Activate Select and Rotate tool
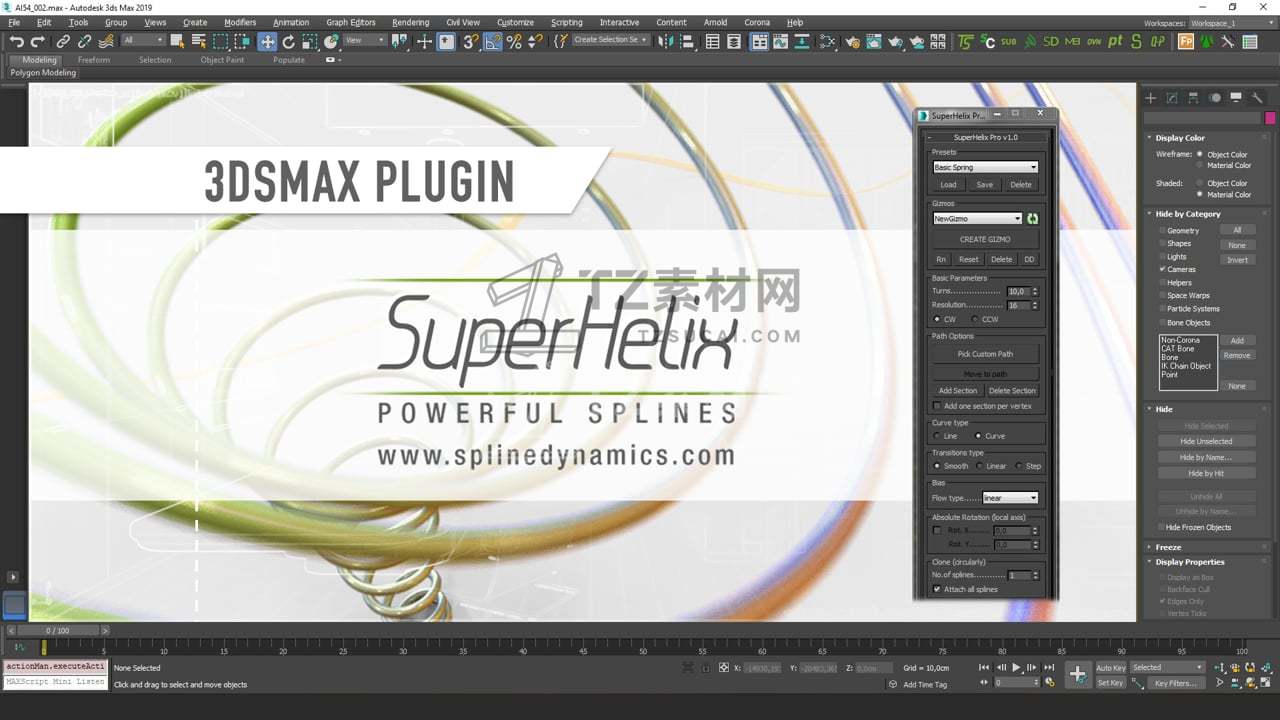 (x=289, y=41)
